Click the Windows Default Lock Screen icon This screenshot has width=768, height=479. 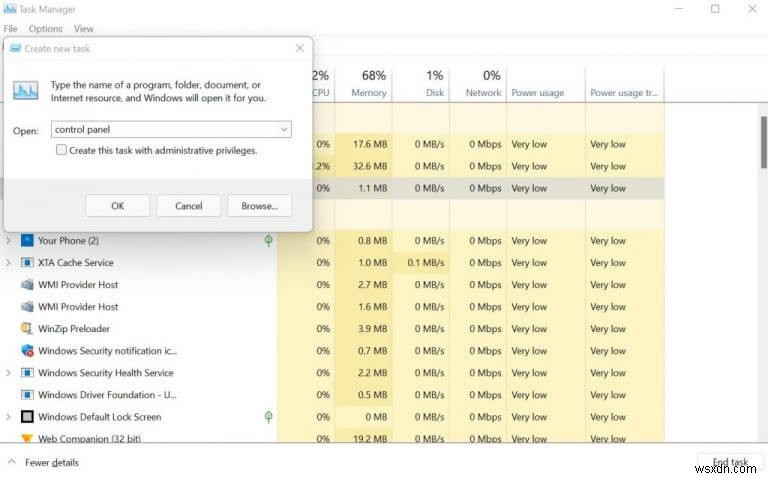coord(27,417)
